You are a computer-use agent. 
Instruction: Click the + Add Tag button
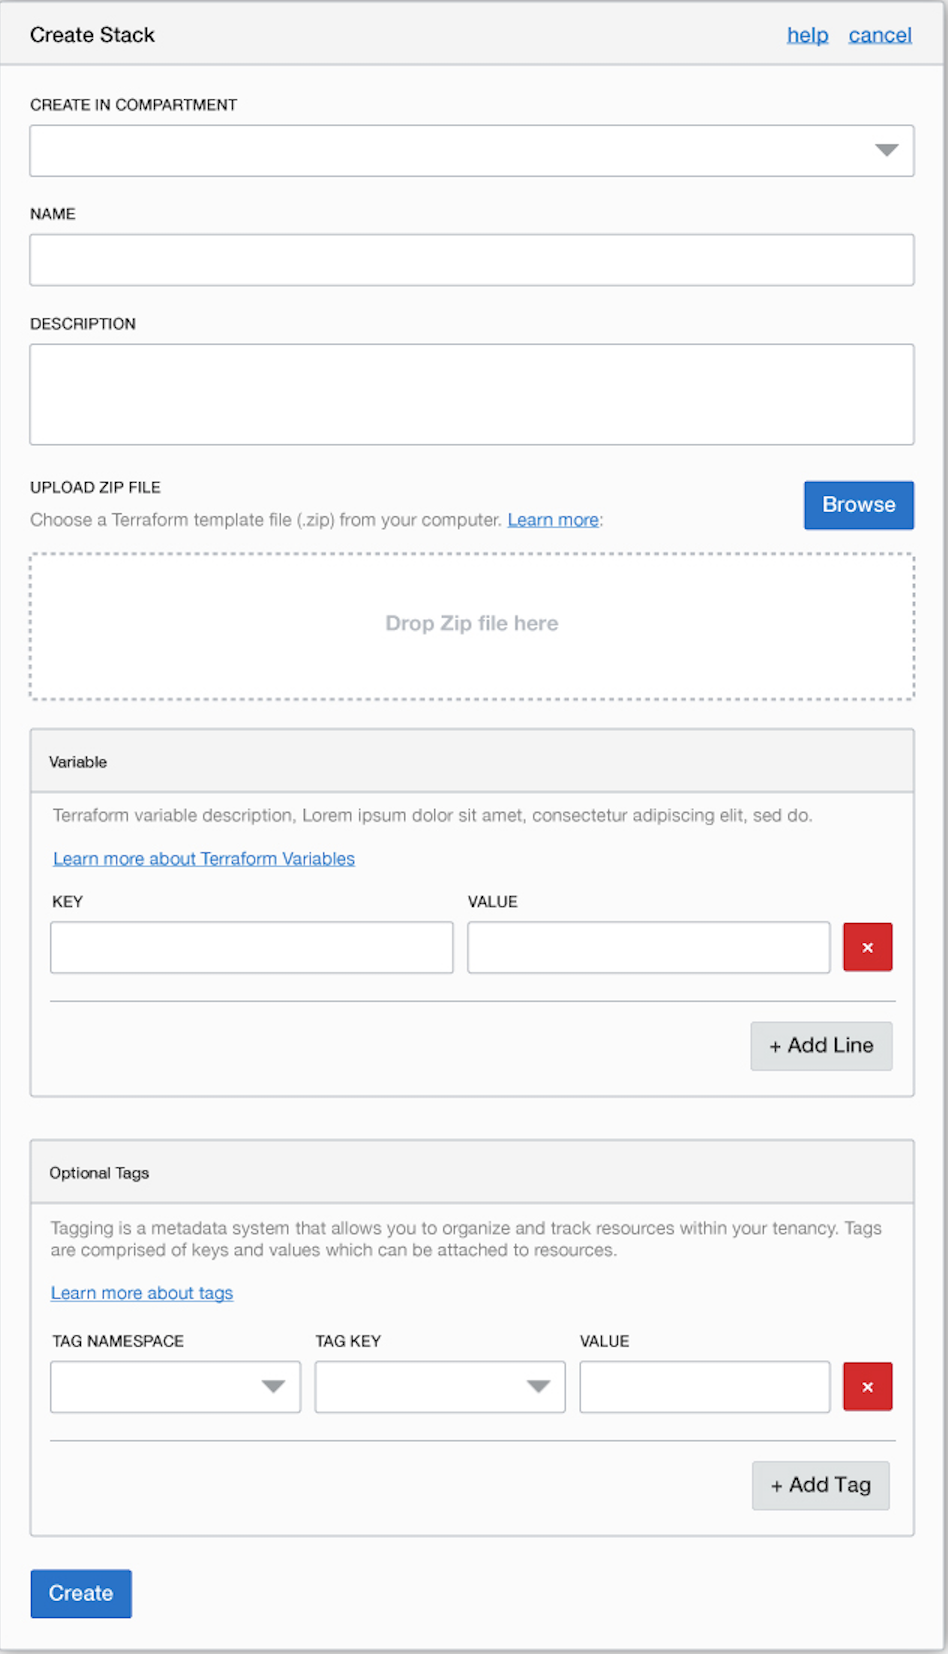pyautogui.click(x=820, y=1486)
